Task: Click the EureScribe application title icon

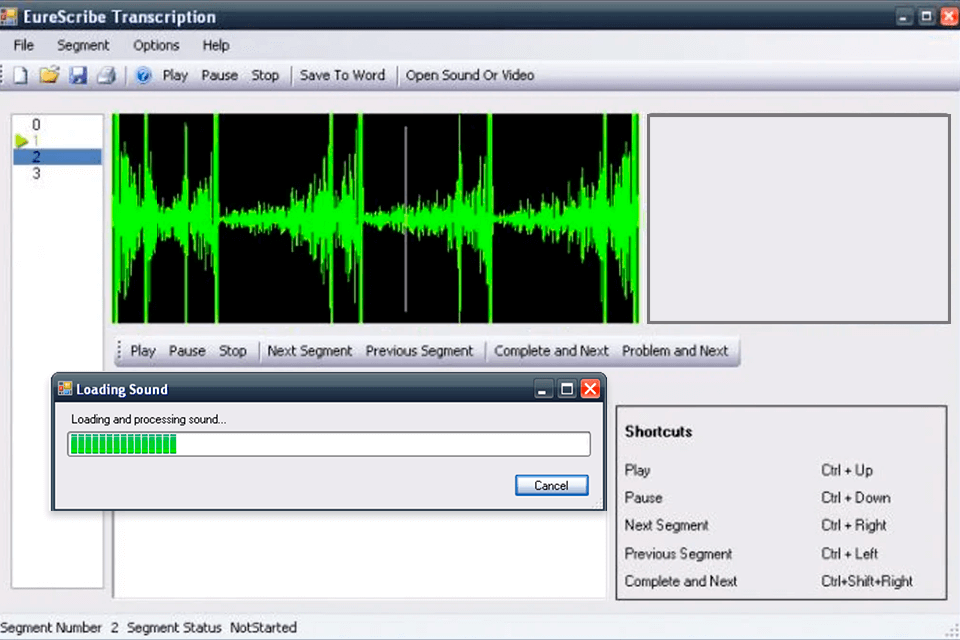Action: click(x=9, y=16)
